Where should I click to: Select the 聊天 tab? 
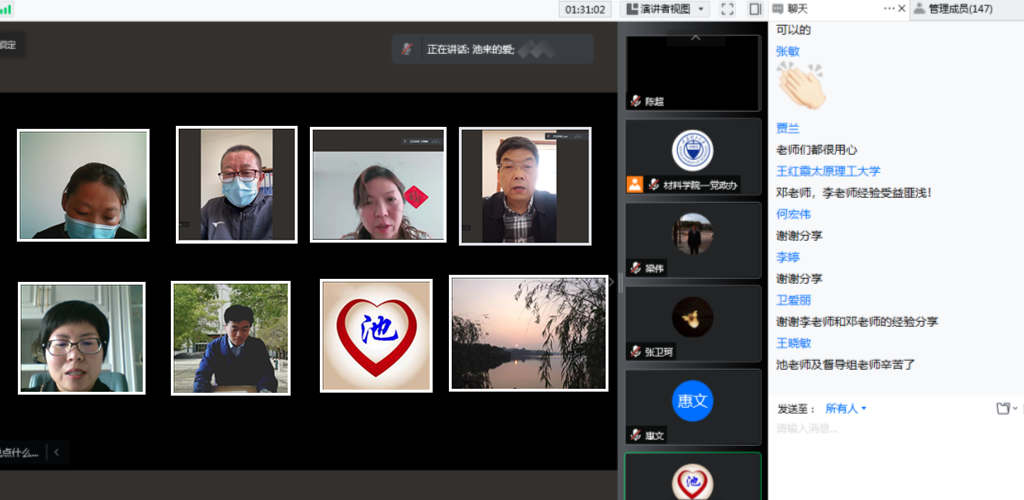coord(797,9)
